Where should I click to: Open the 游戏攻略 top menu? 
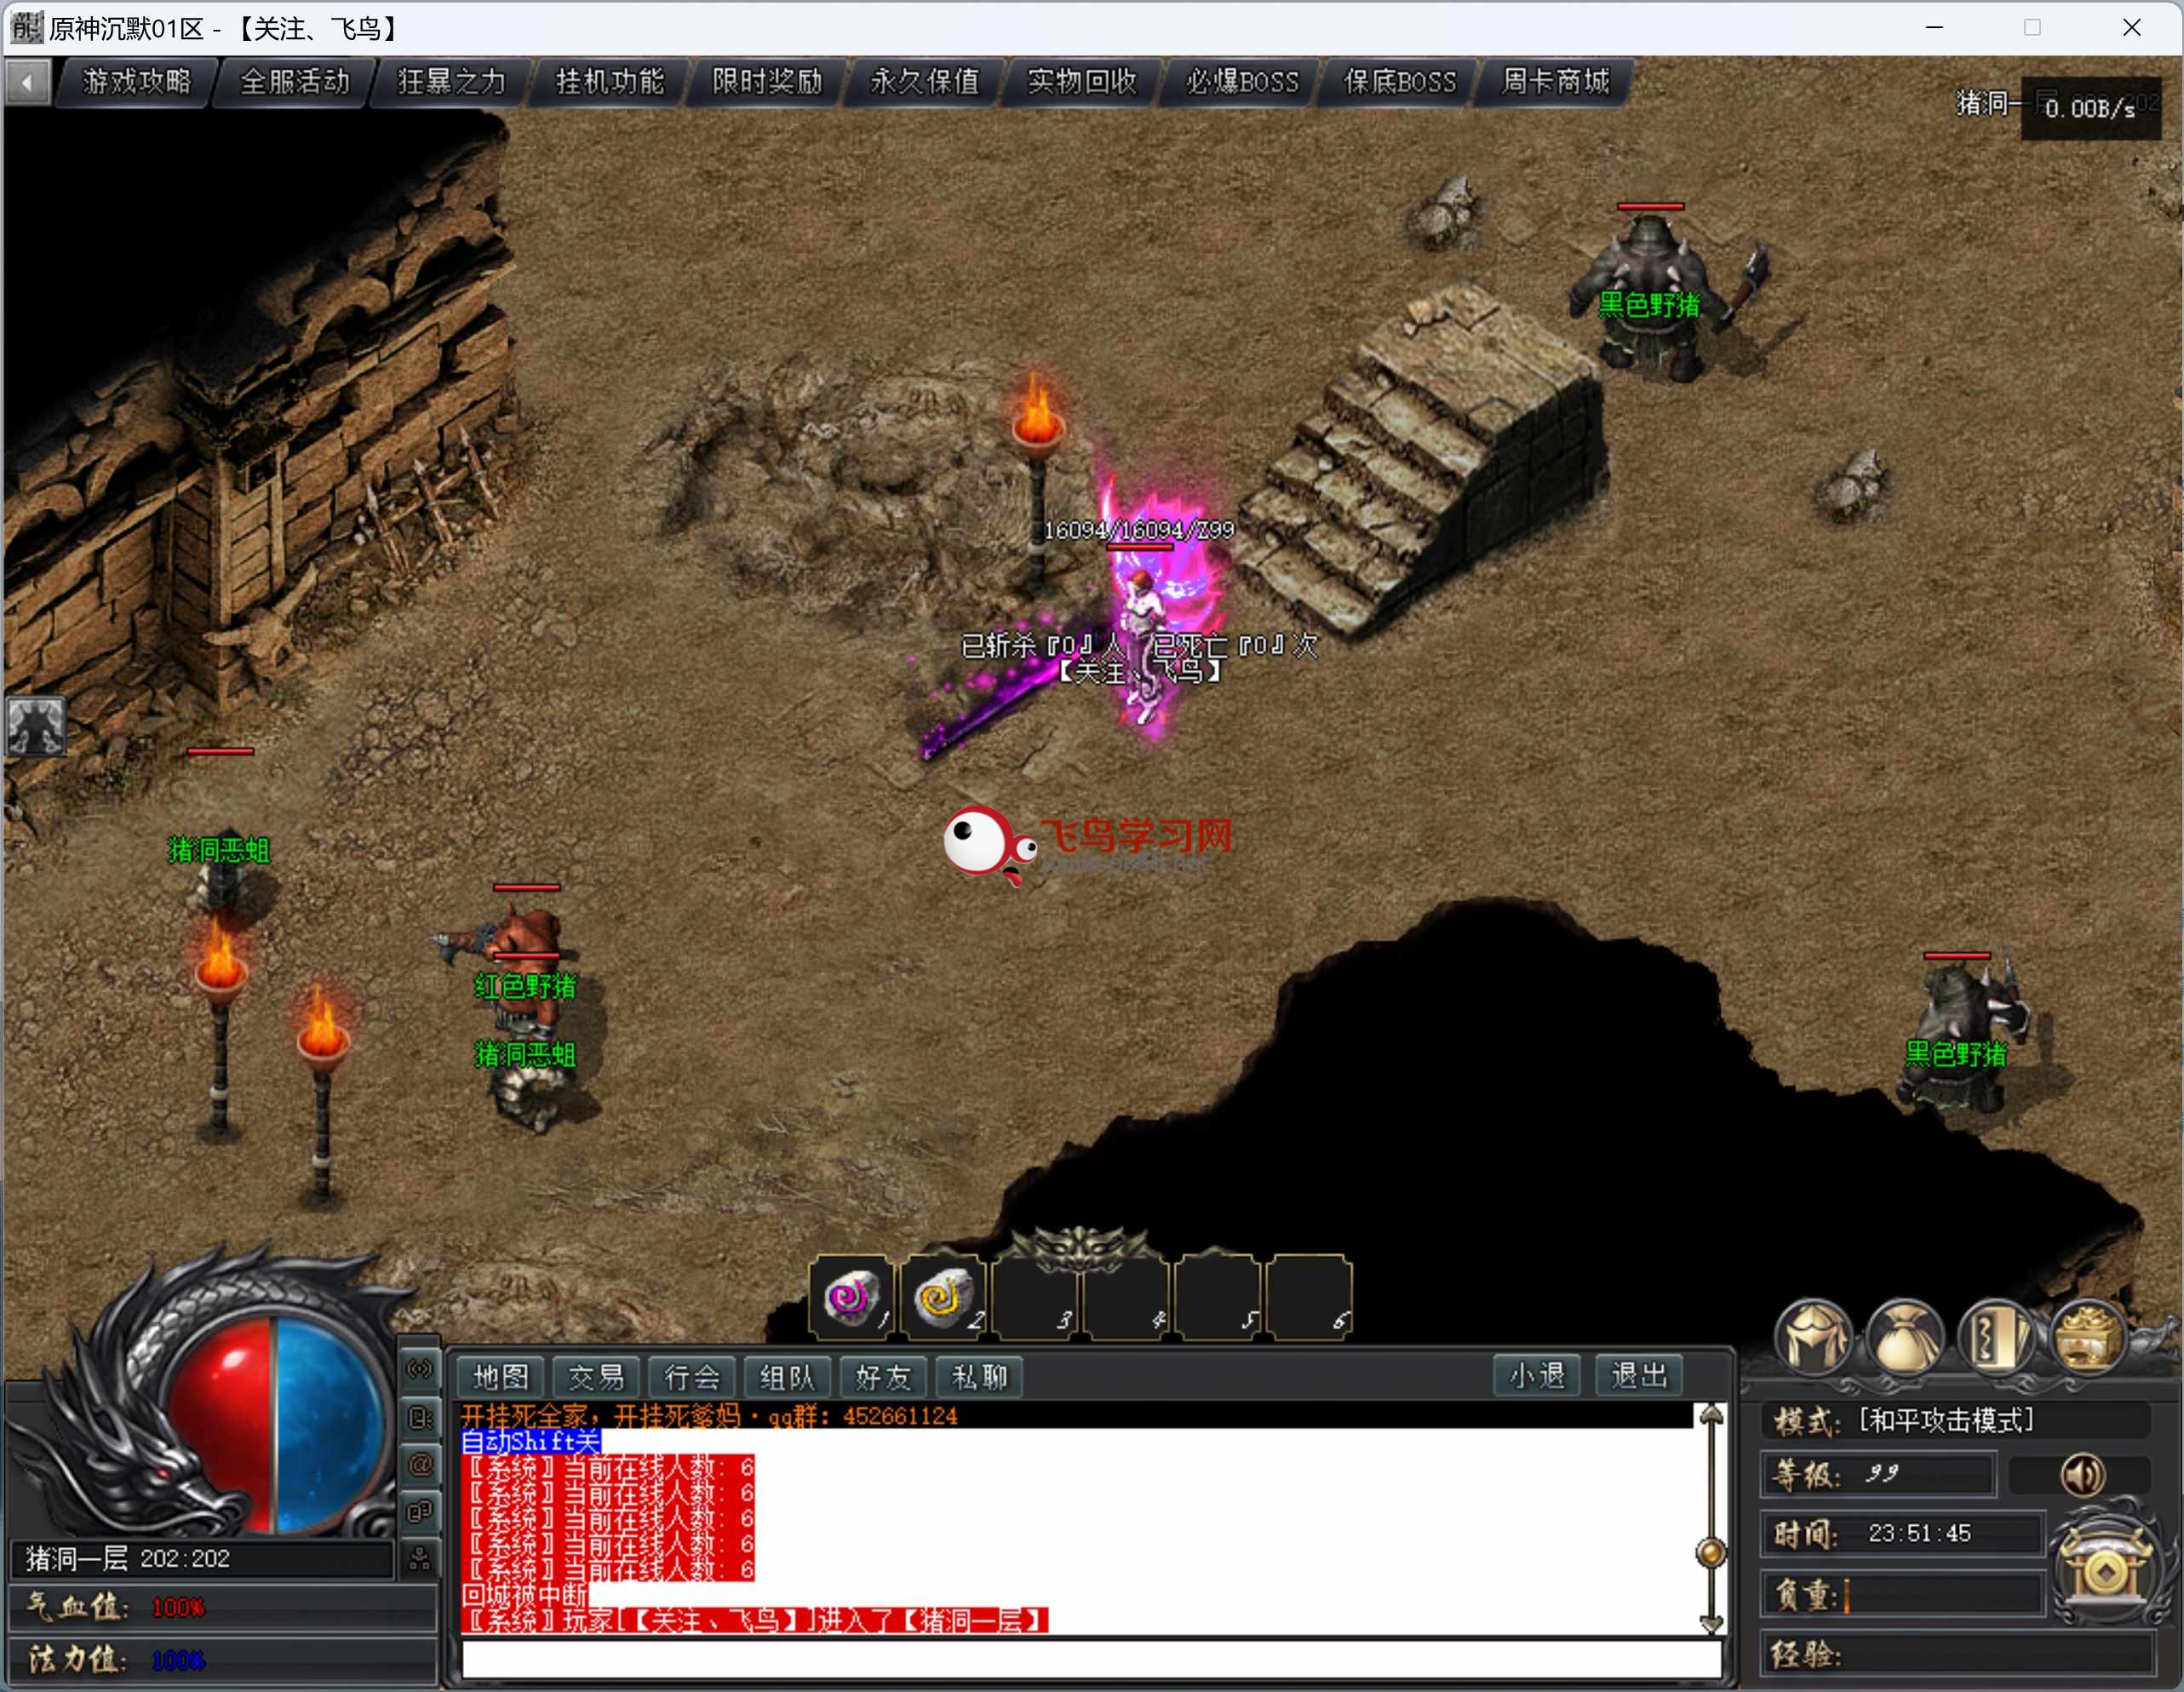(x=137, y=82)
